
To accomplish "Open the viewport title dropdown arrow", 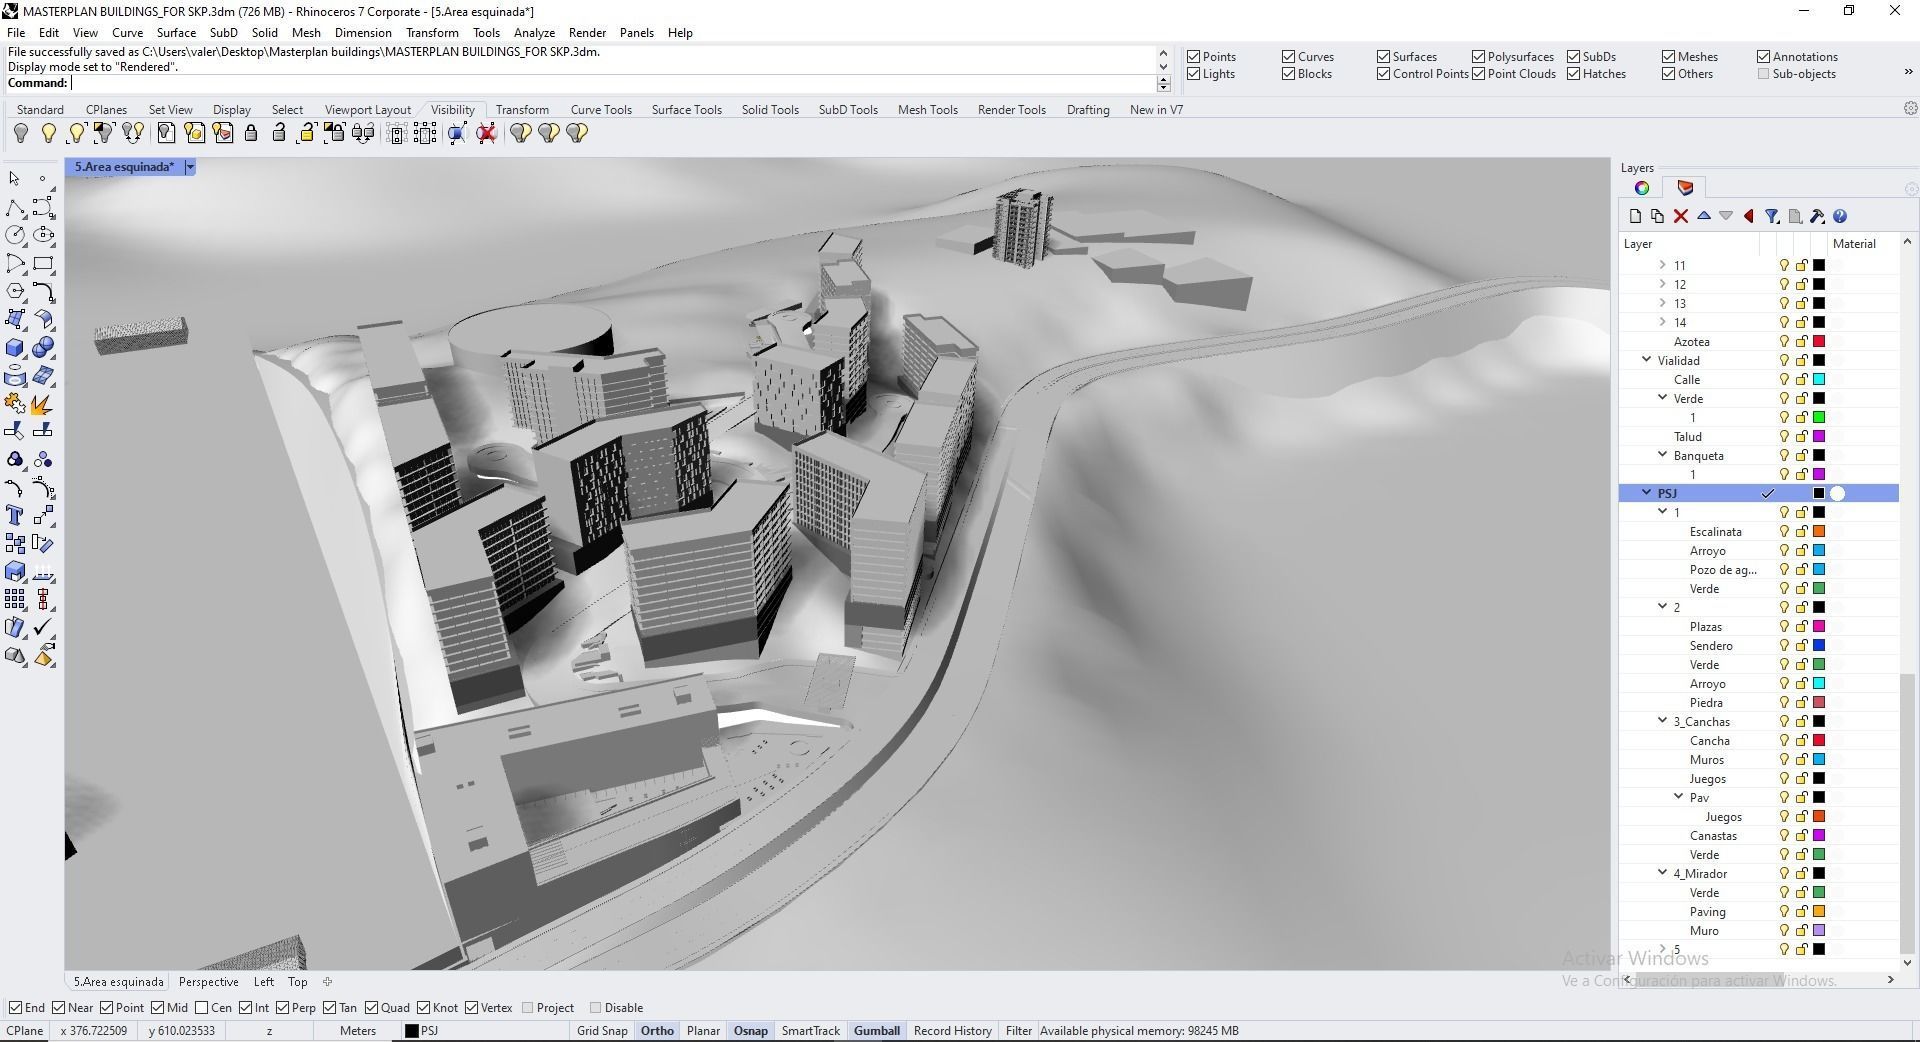I will pyautogui.click(x=189, y=167).
